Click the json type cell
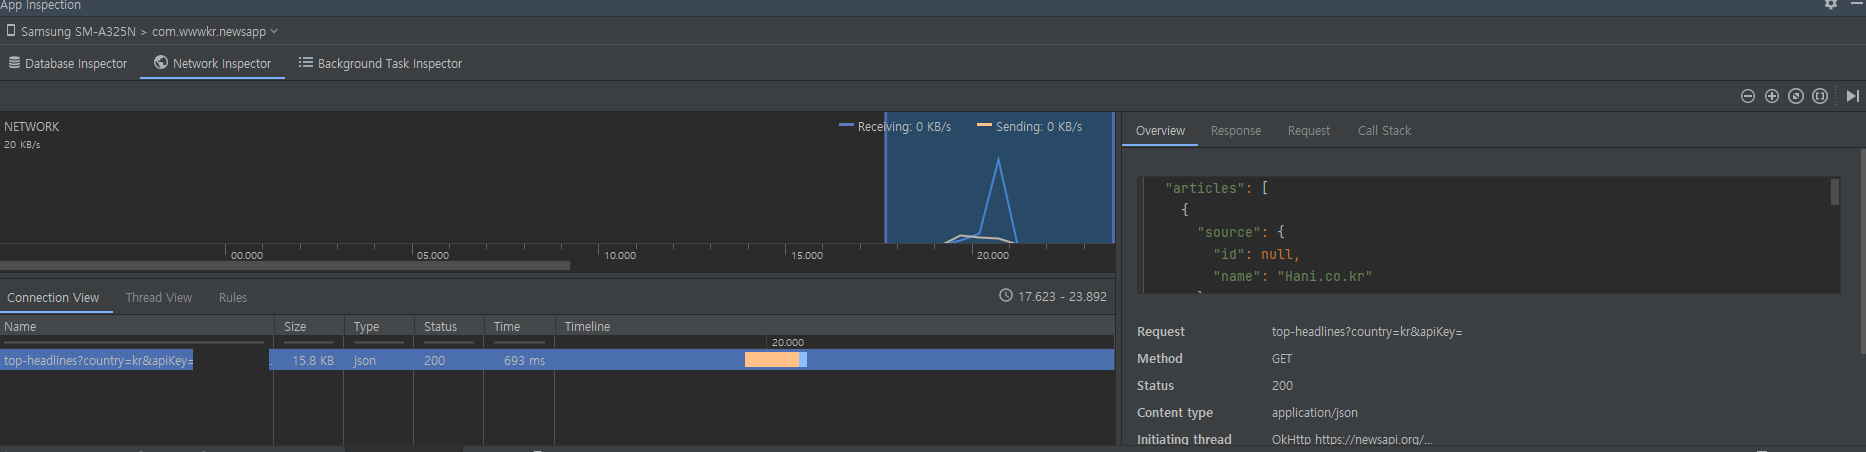Screen dimensions: 1866x452 (x=365, y=360)
